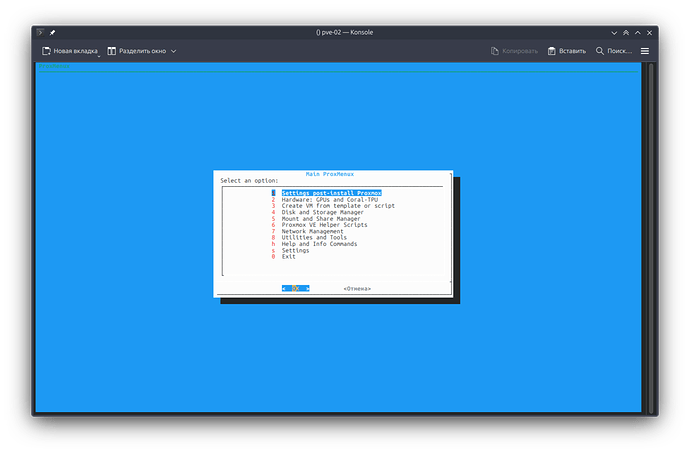Open Proxmox VE Helper Scripts
Image resolution: width=690 pixels, height=454 pixels.
[324, 225]
